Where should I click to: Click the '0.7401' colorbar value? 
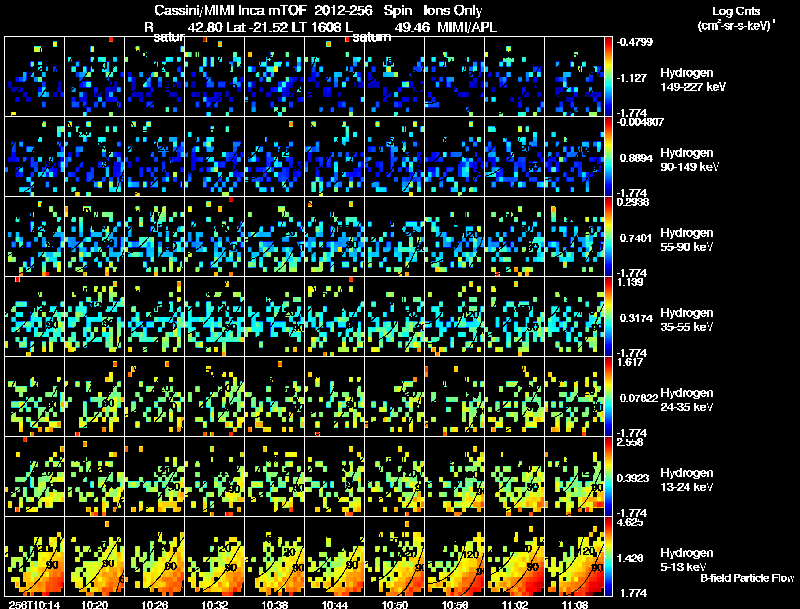click(636, 238)
